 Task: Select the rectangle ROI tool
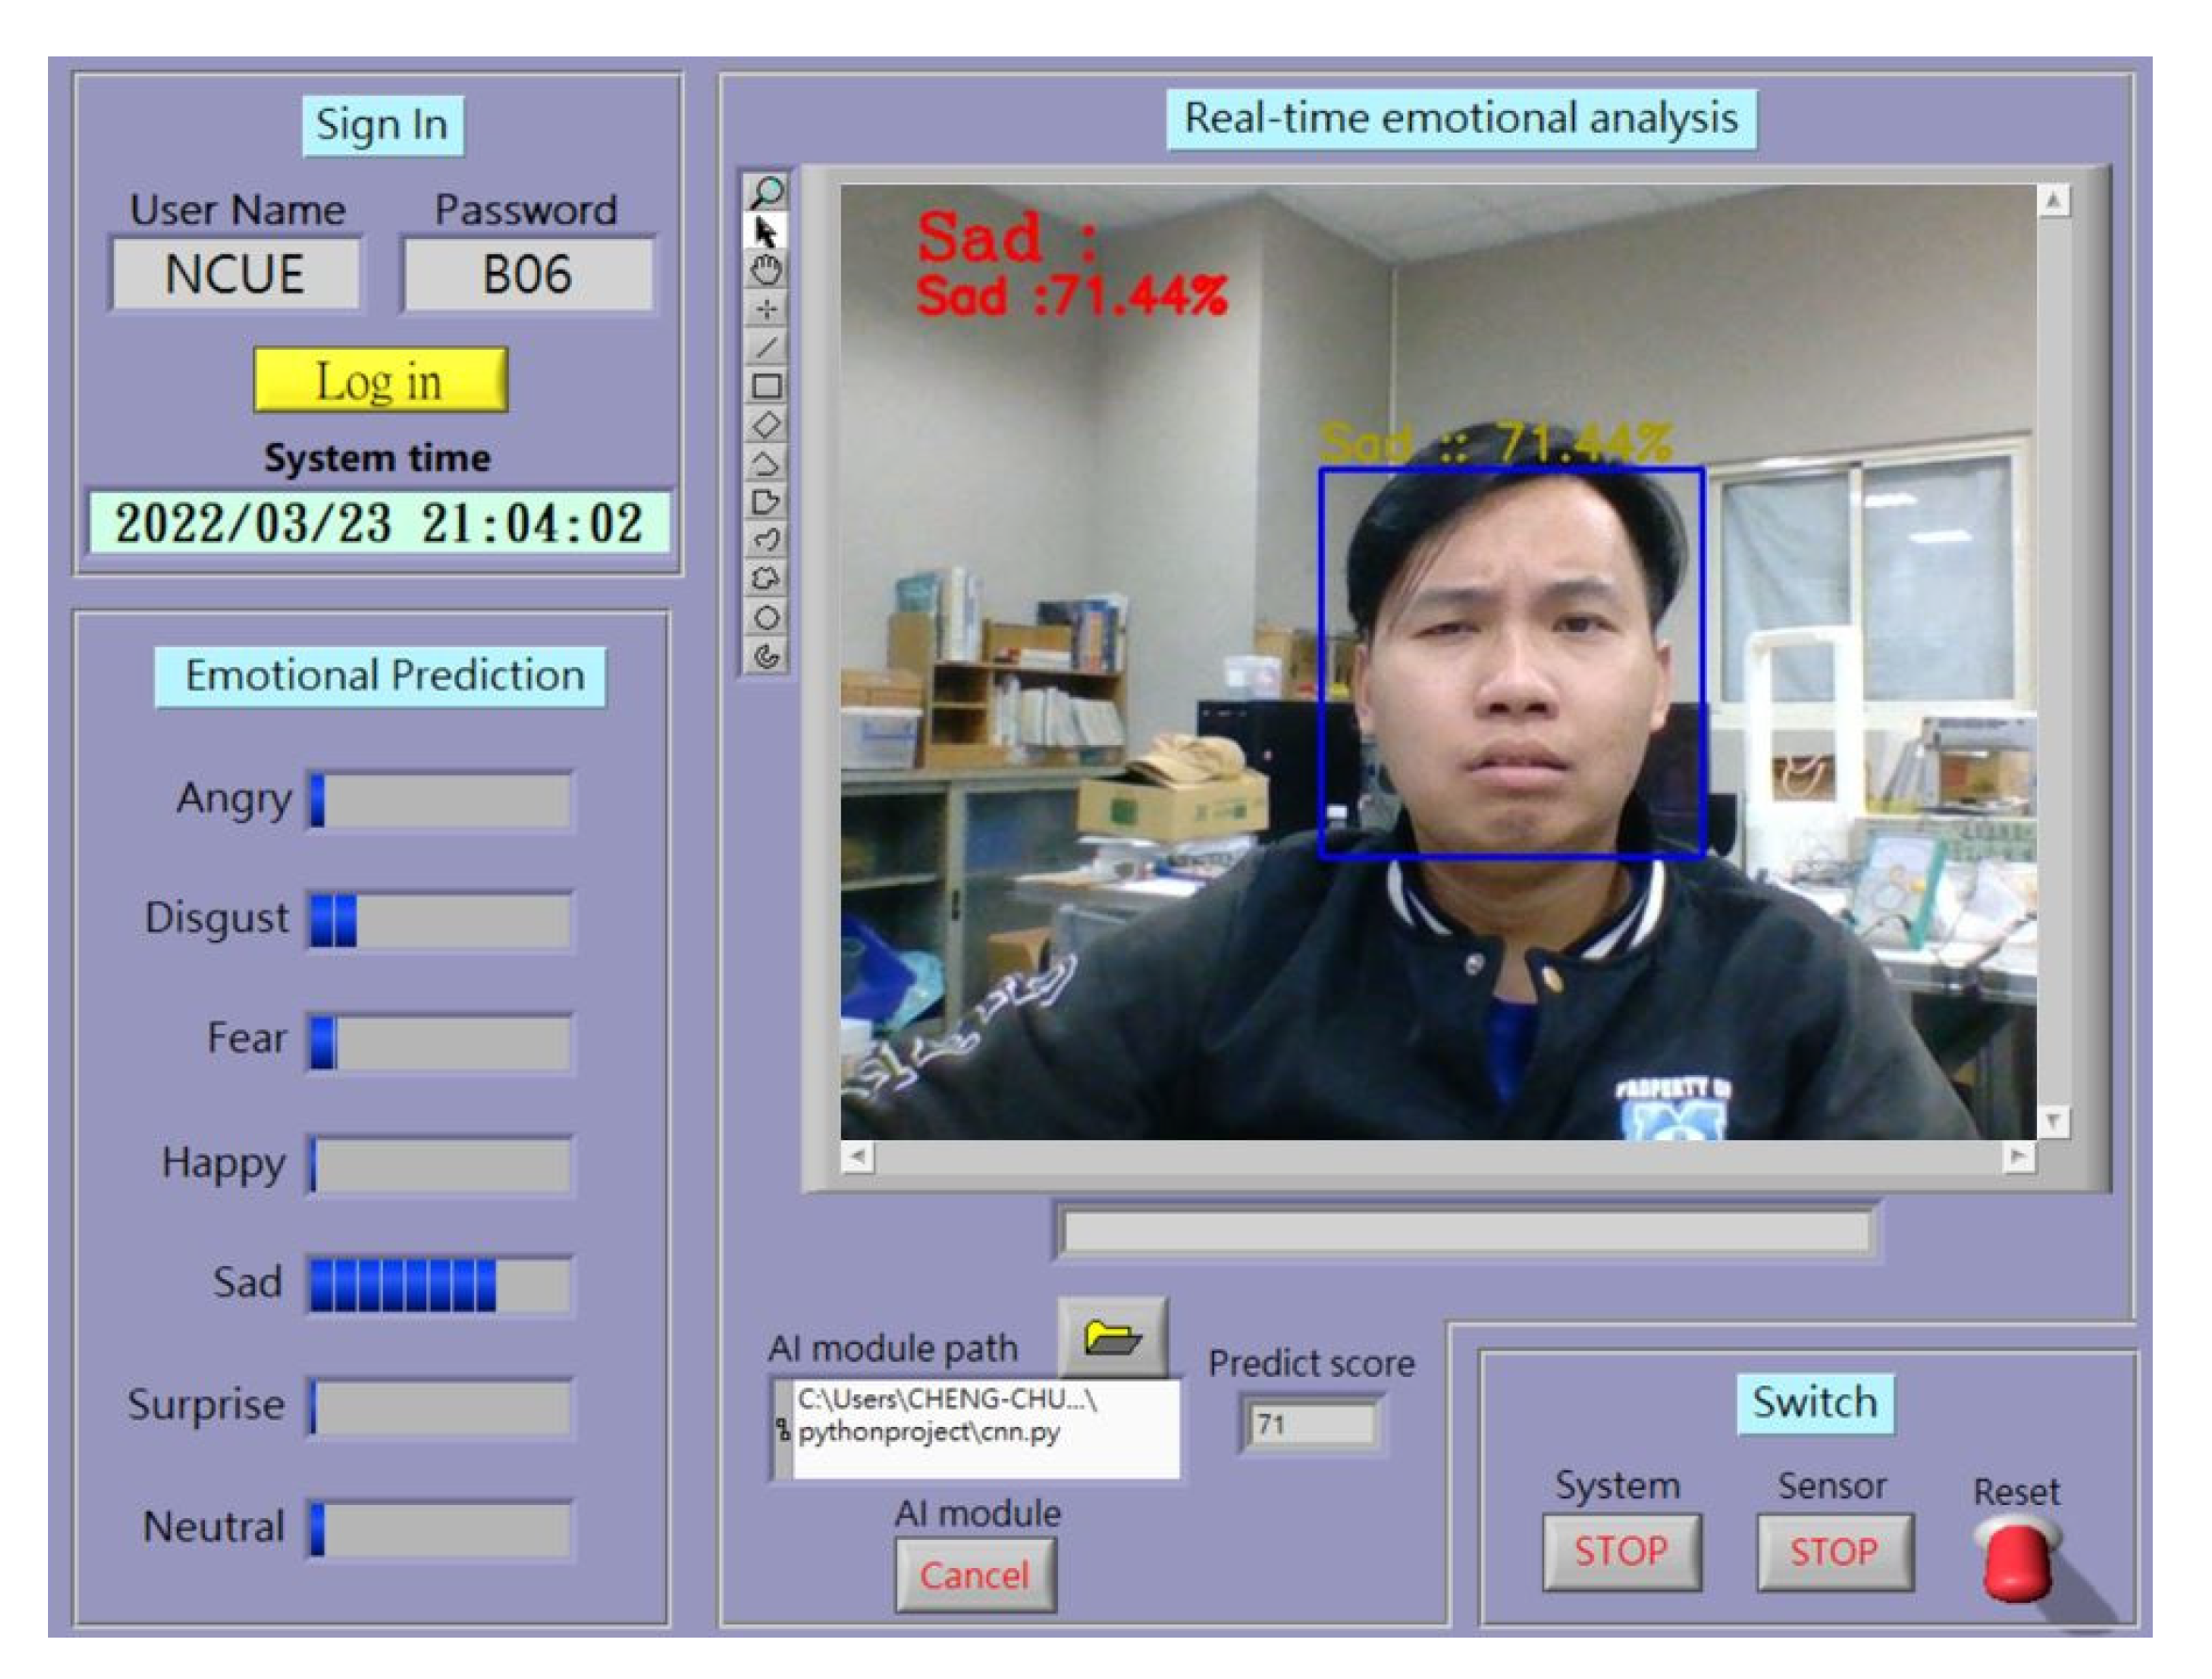pyautogui.click(x=767, y=386)
